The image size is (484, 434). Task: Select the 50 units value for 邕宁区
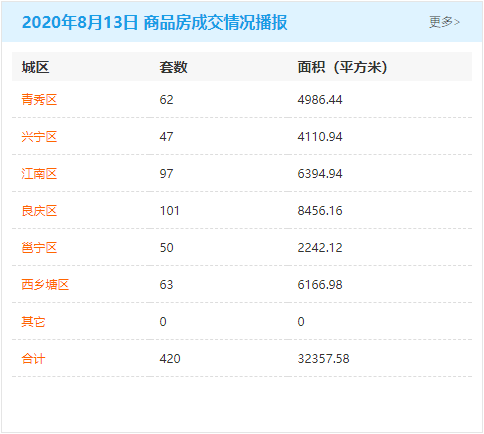tap(166, 248)
